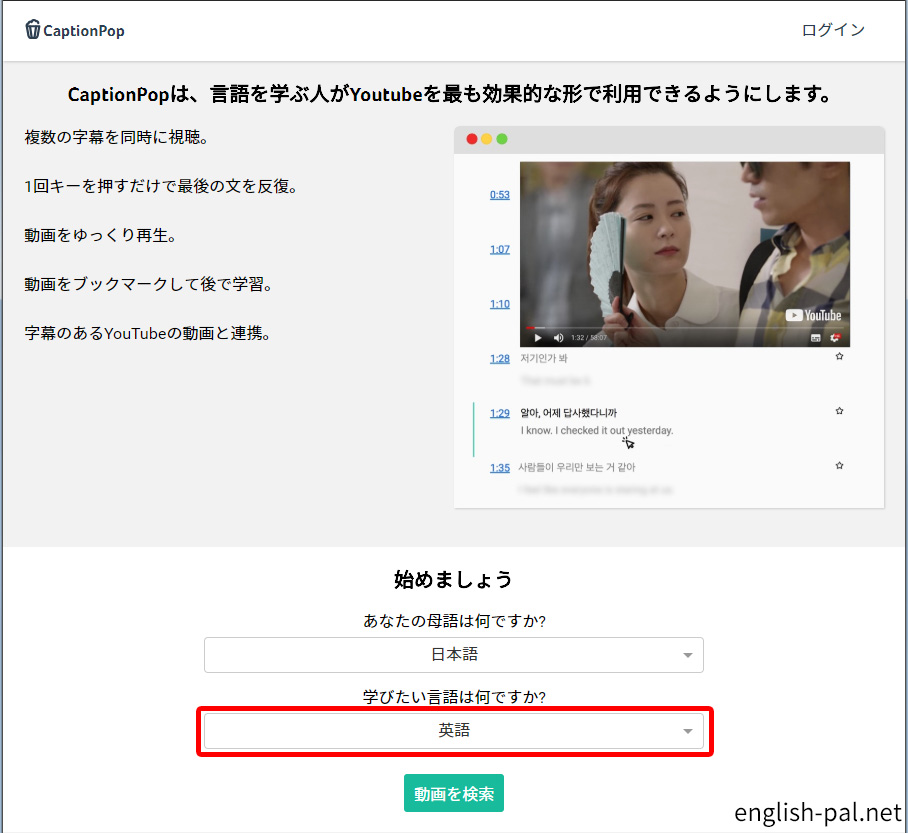Image resolution: width=908 pixels, height=833 pixels.
Task: Open the 日本語 native language dropdown
Action: (x=453, y=655)
